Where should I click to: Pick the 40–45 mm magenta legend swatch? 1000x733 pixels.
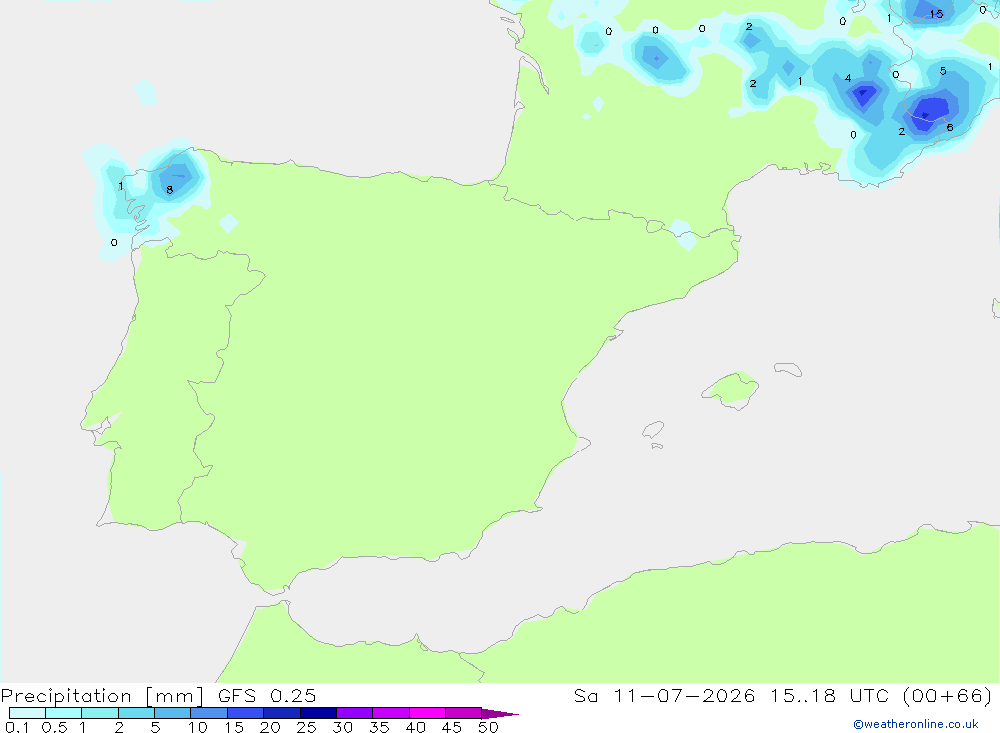point(427,713)
